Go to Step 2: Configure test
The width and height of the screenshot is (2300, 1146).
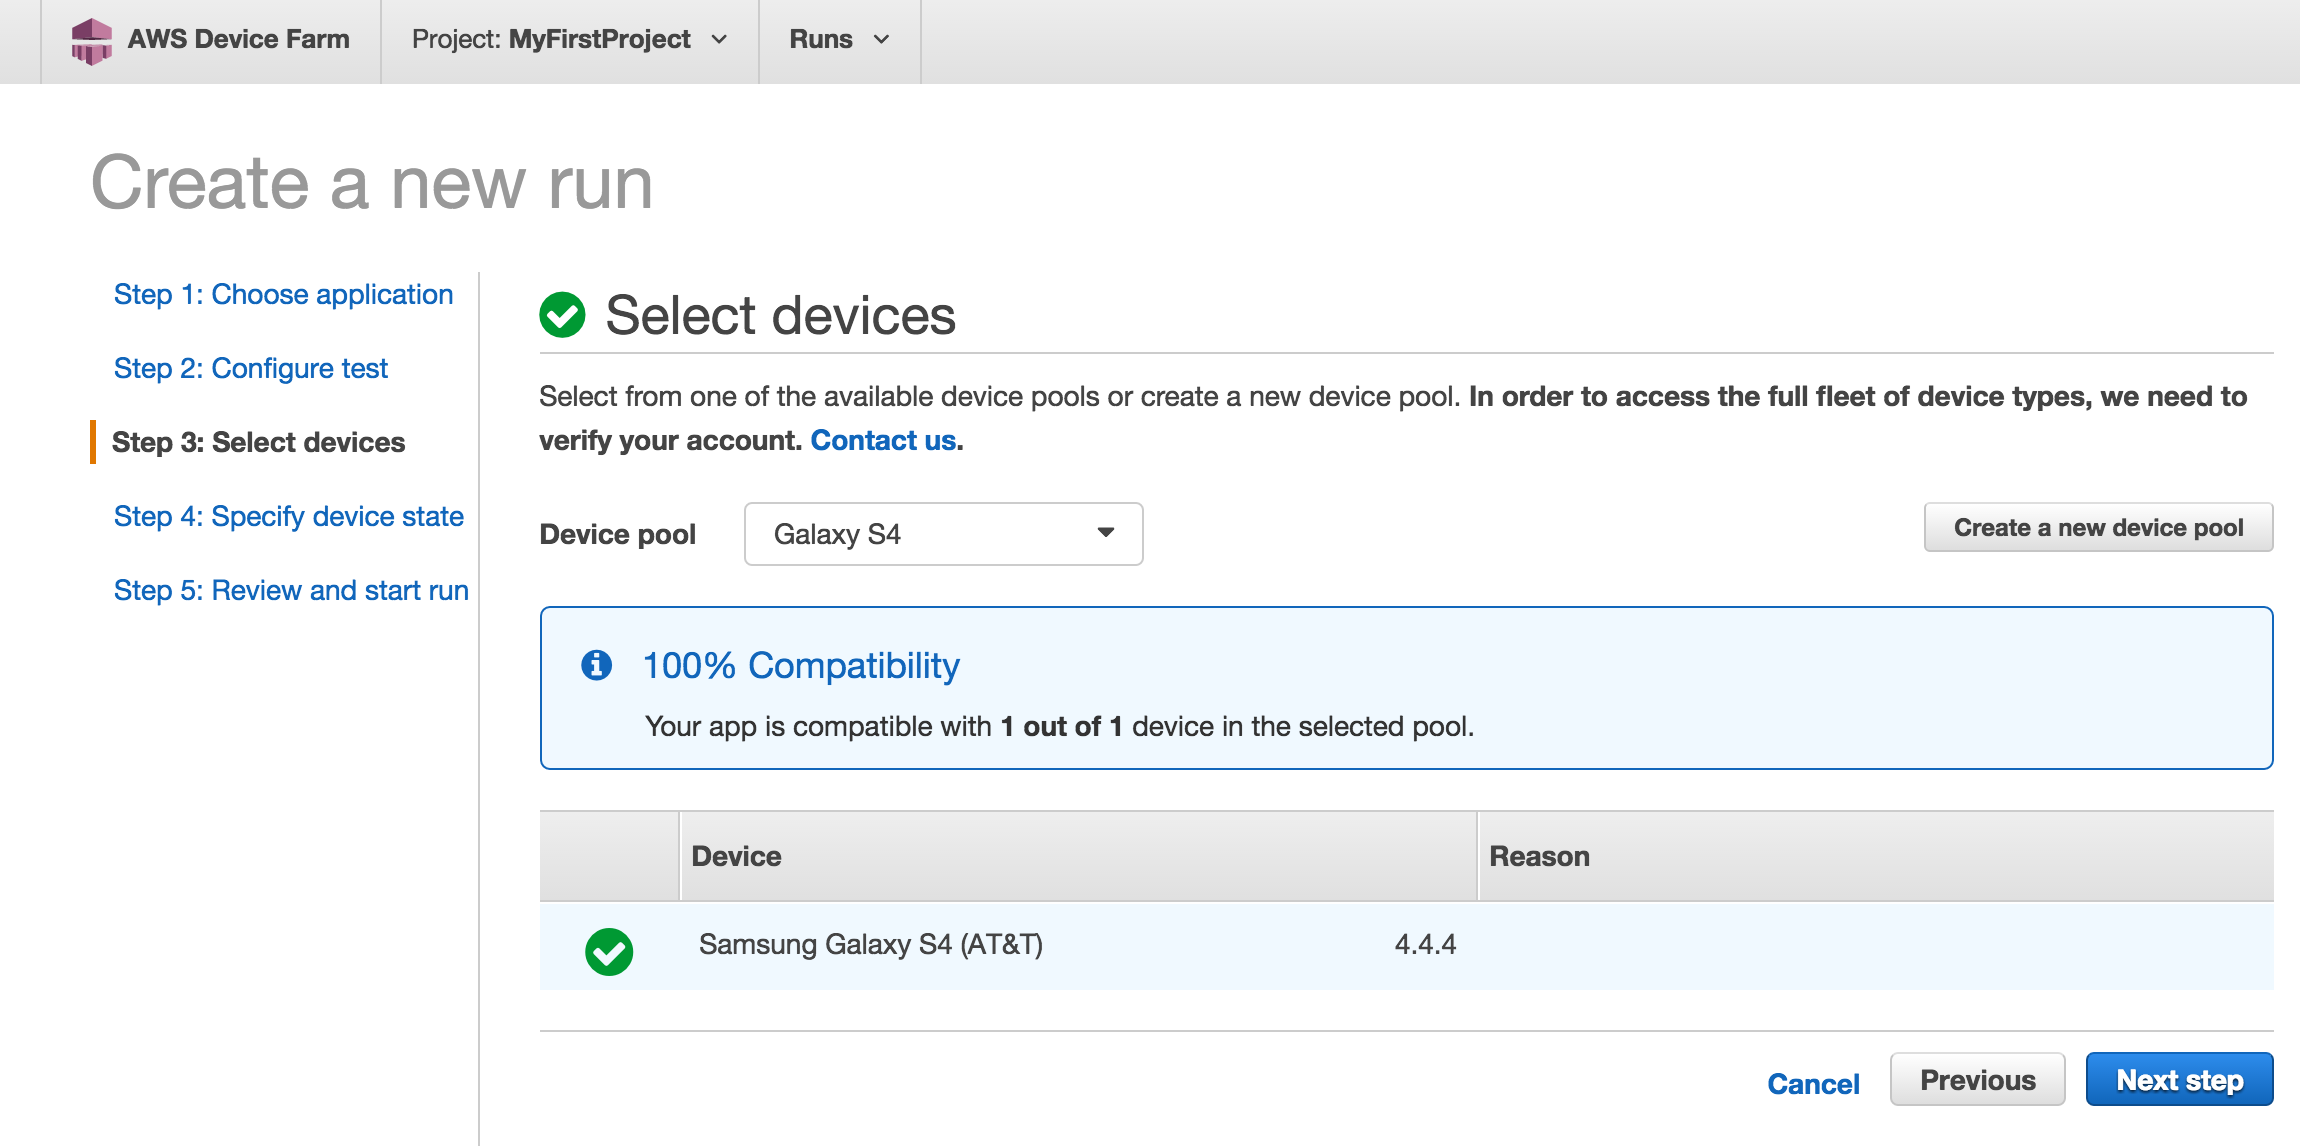pyautogui.click(x=250, y=369)
